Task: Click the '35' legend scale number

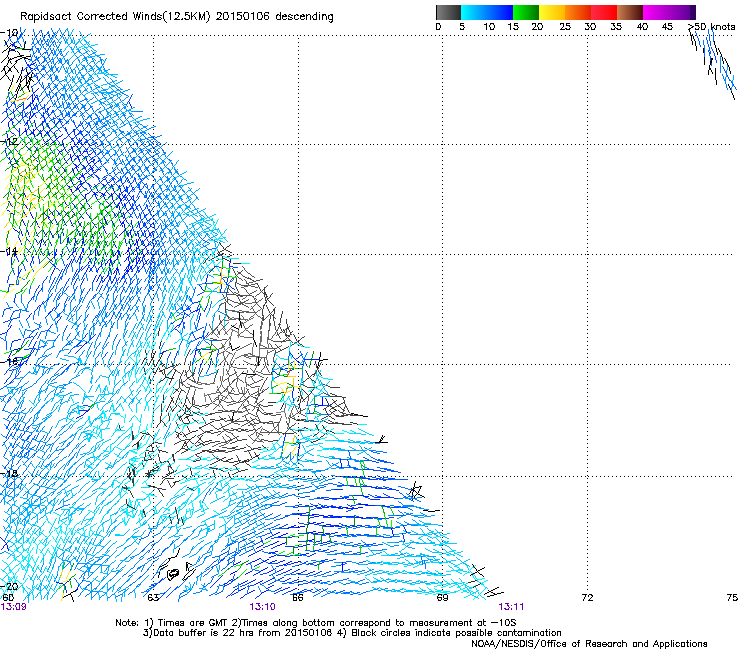Action: (x=616, y=27)
